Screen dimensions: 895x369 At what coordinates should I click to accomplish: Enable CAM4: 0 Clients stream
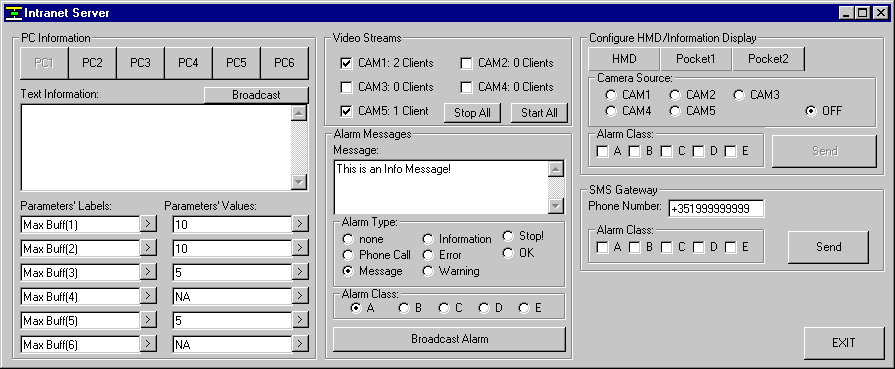coord(466,87)
